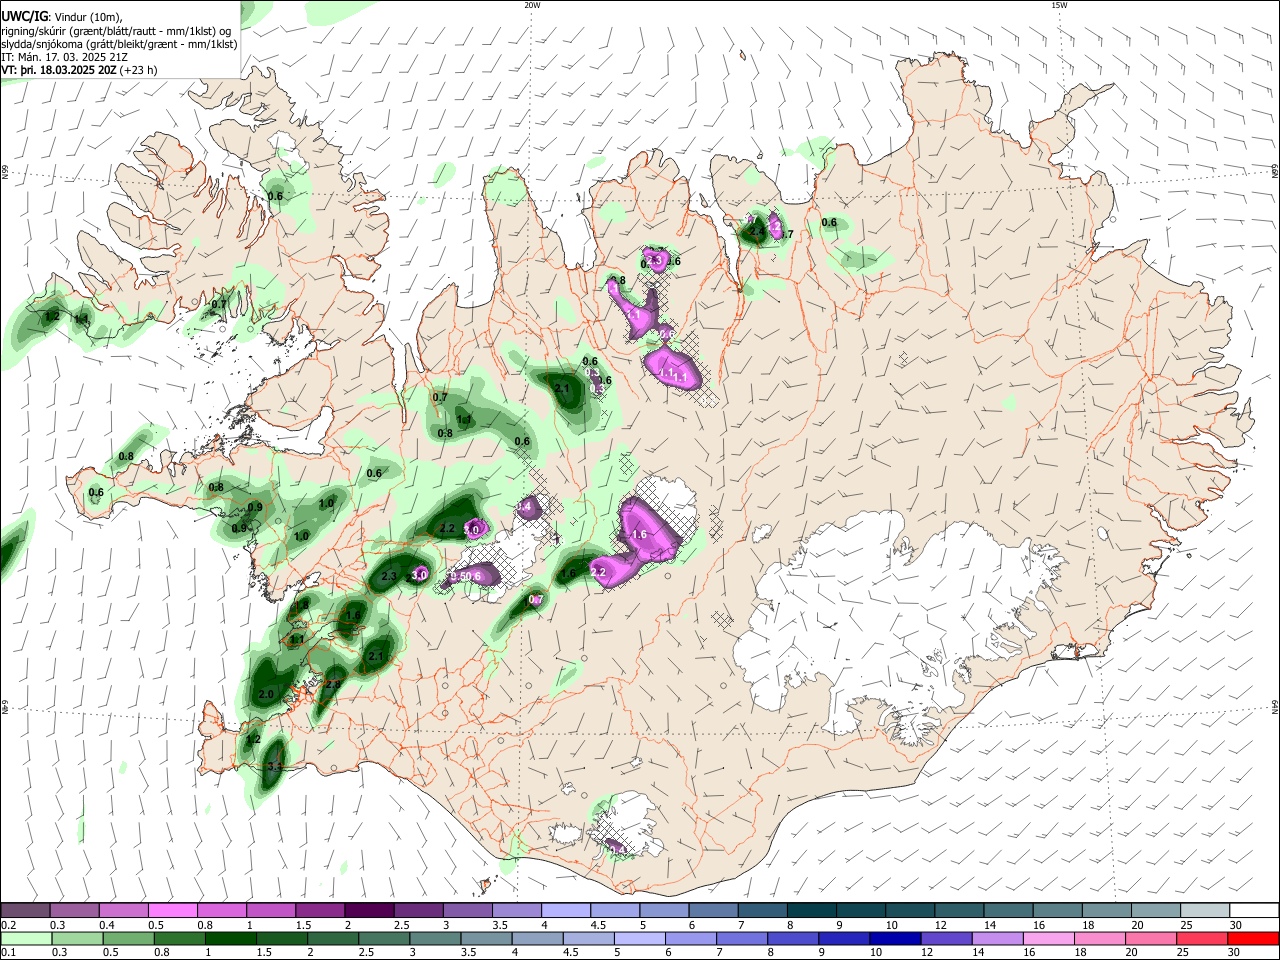Click the bright red 30 rain legend swatch
The height and width of the screenshot is (960, 1280).
click(1252, 938)
